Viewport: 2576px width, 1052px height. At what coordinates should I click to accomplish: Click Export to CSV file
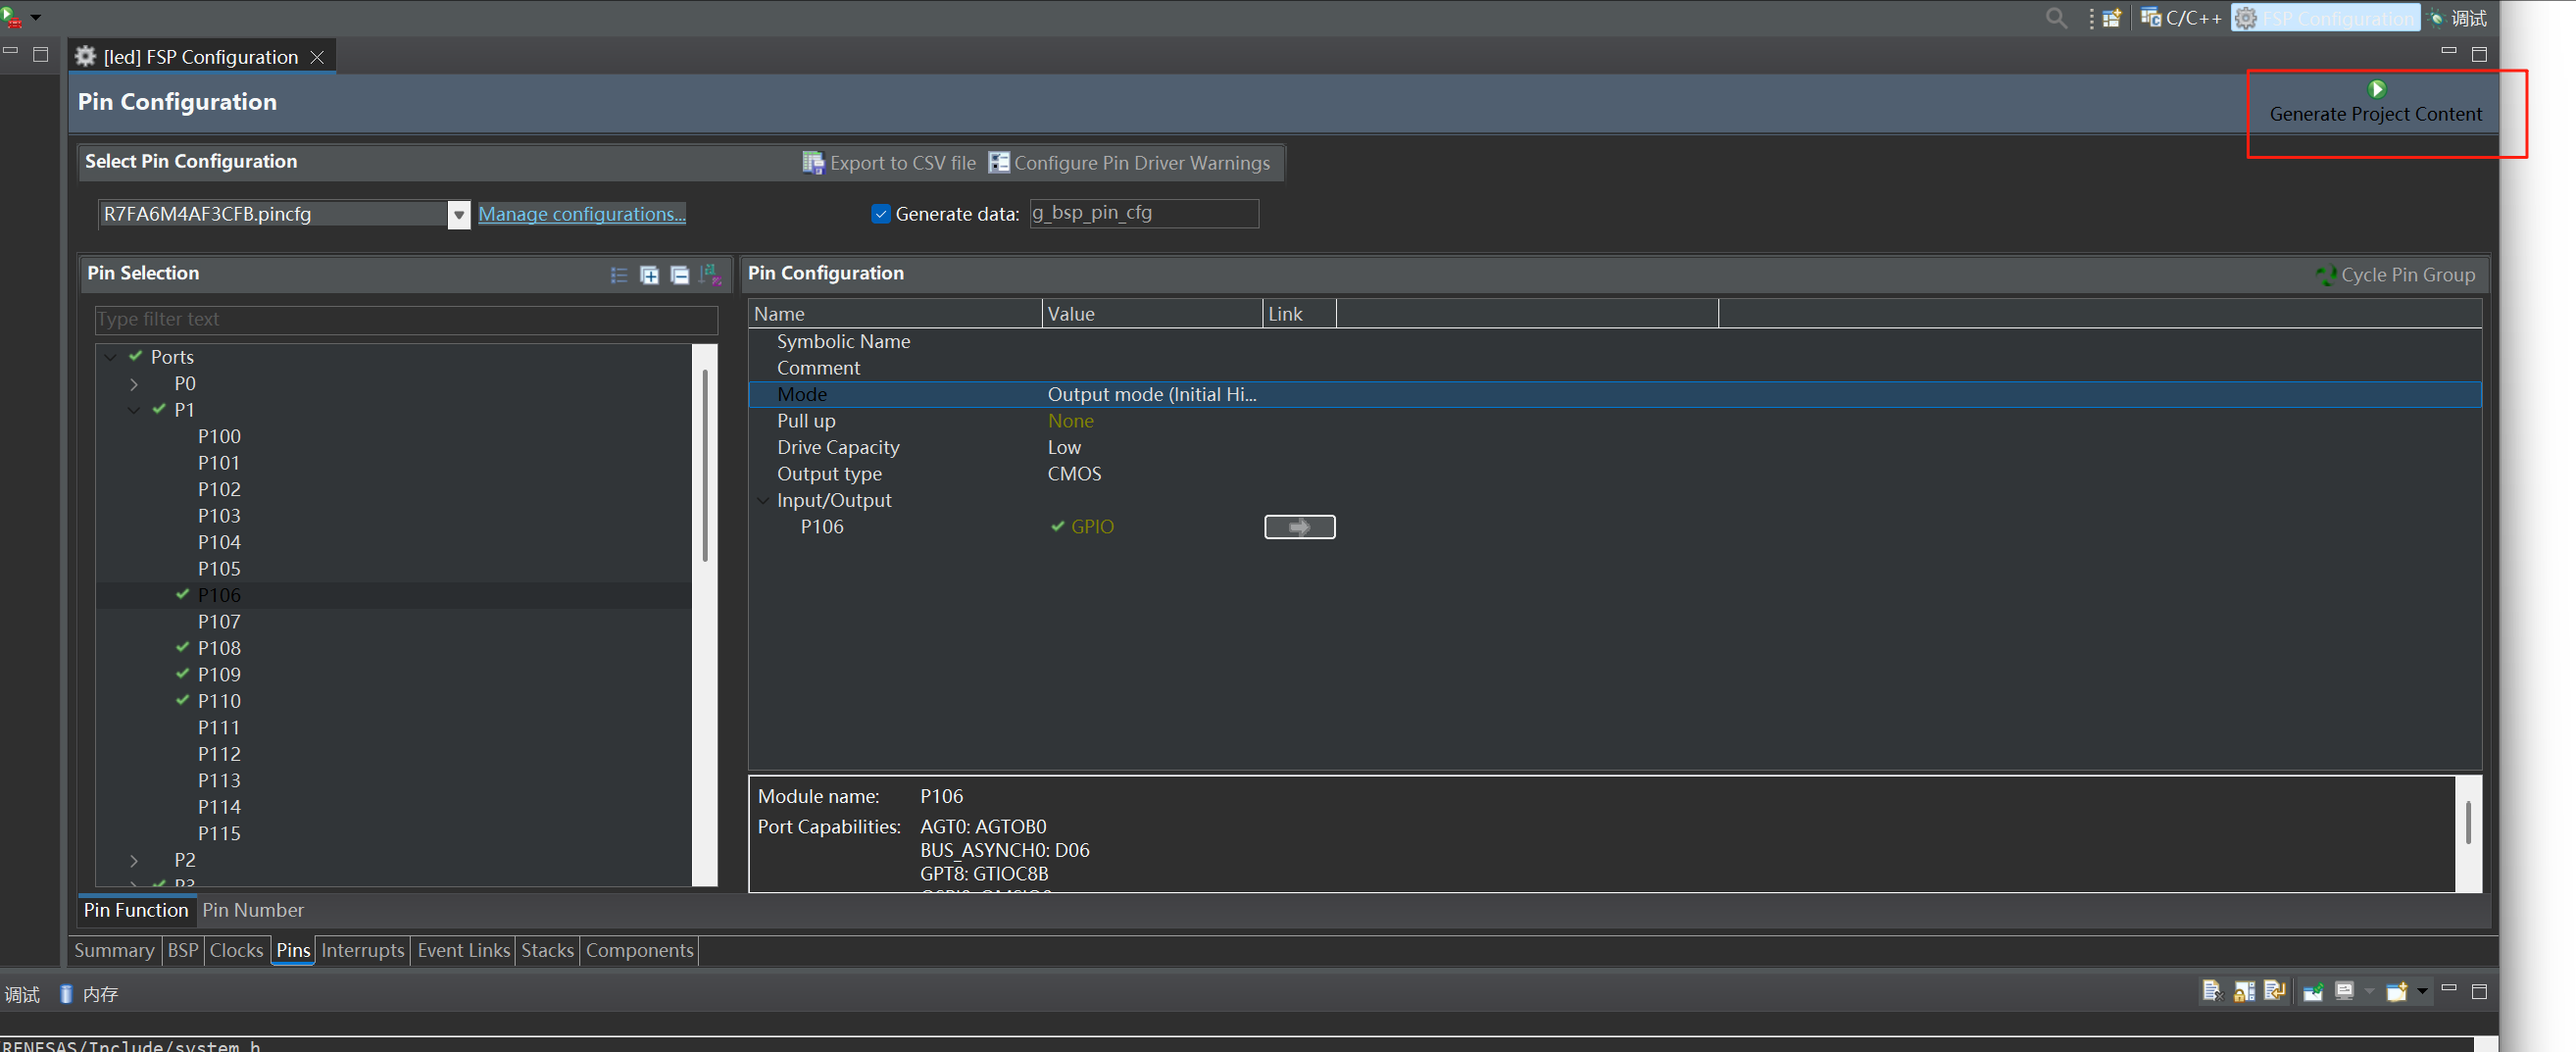889,163
